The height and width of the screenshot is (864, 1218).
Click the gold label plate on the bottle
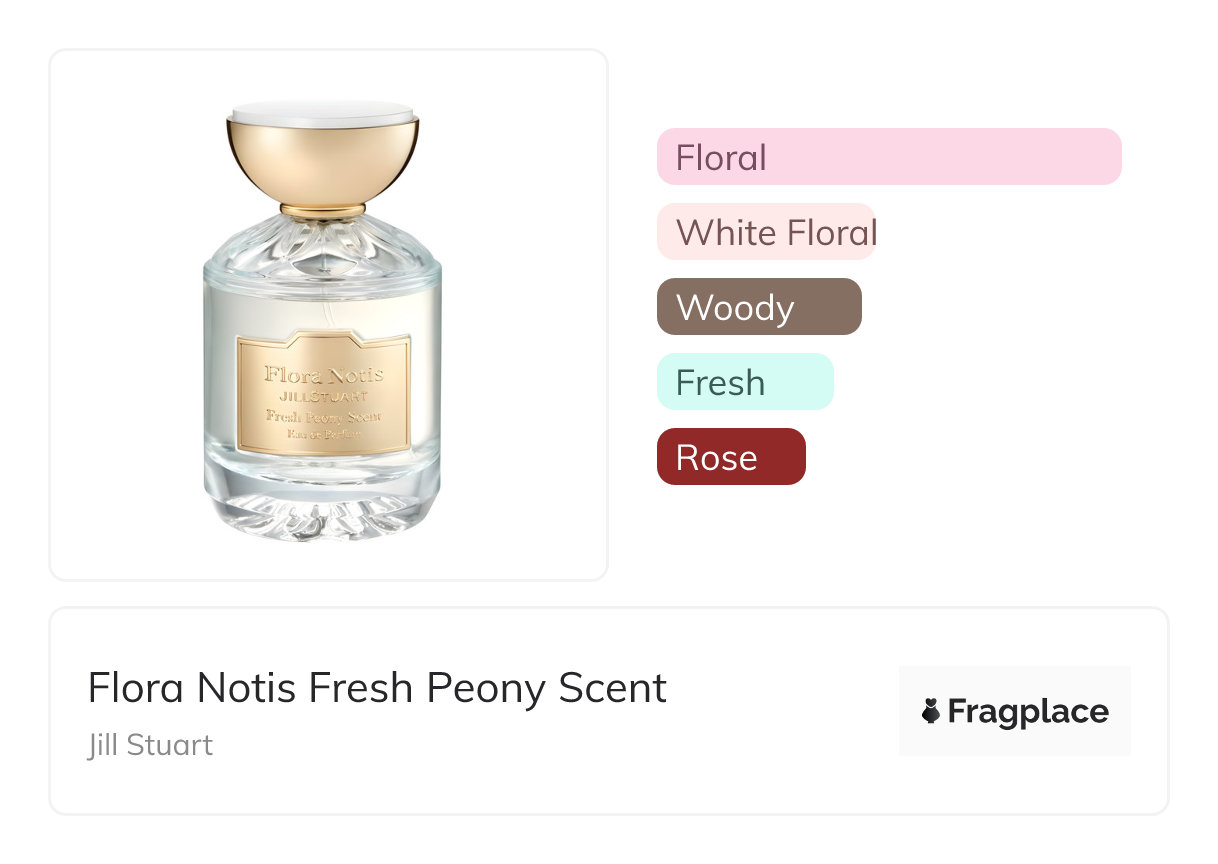point(323,395)
